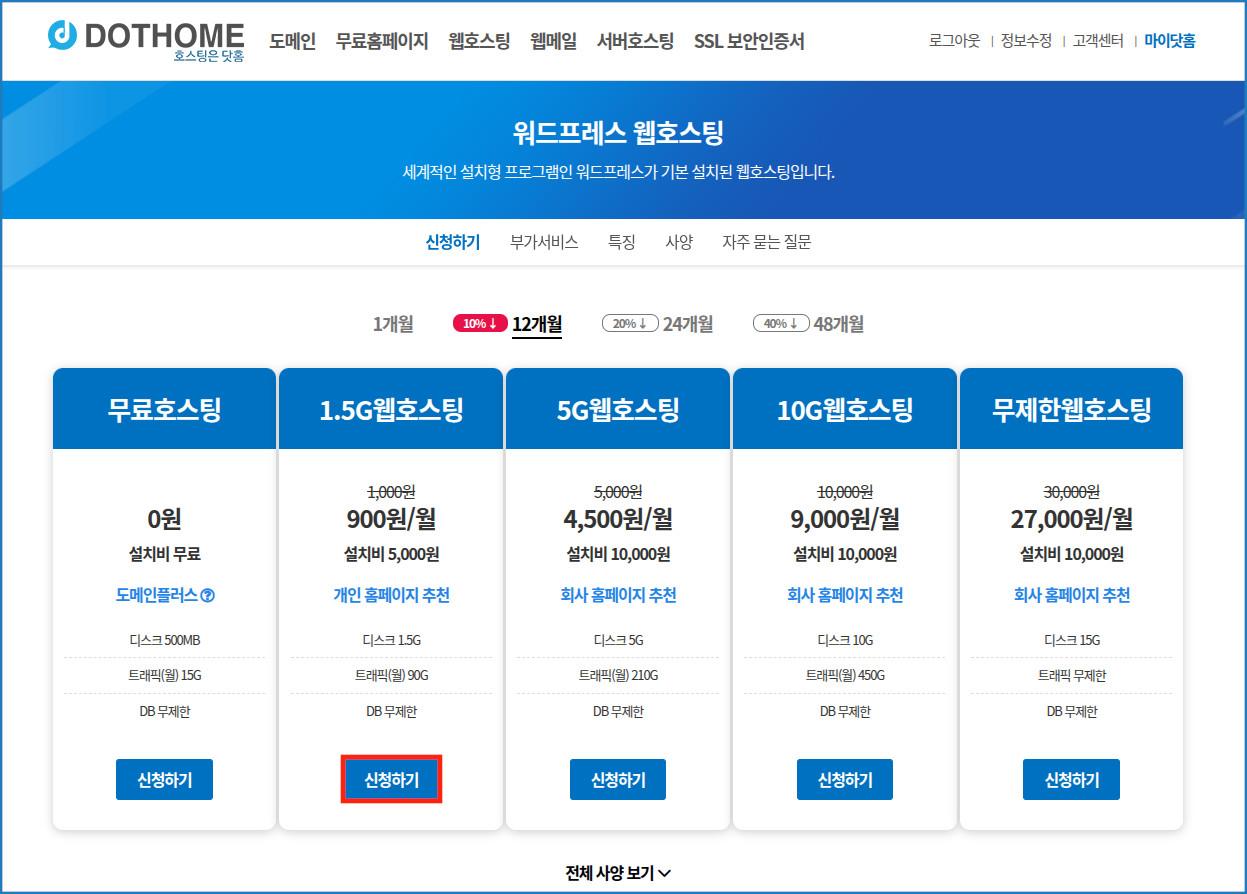Click the 9,000원/월 price

[x=845, y=520]
